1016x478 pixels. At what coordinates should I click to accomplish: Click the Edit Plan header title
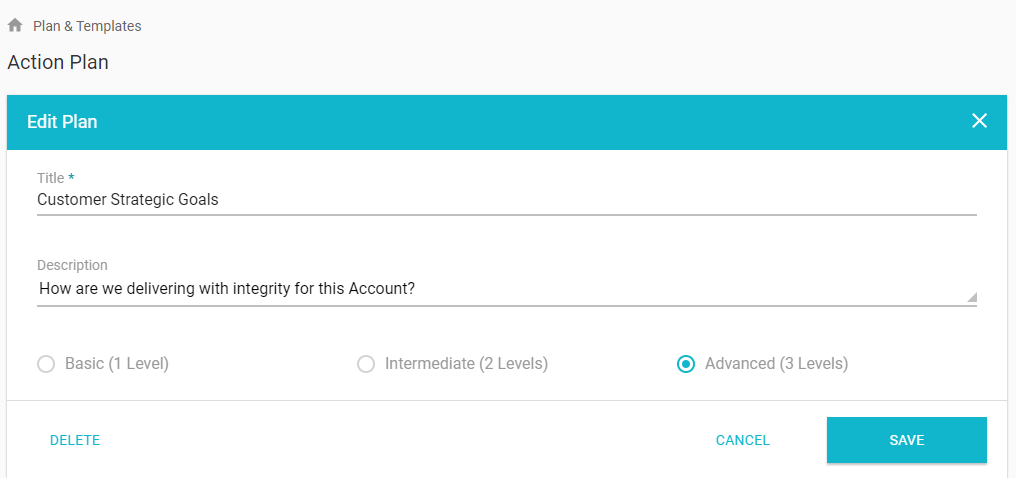coord(62,122)
